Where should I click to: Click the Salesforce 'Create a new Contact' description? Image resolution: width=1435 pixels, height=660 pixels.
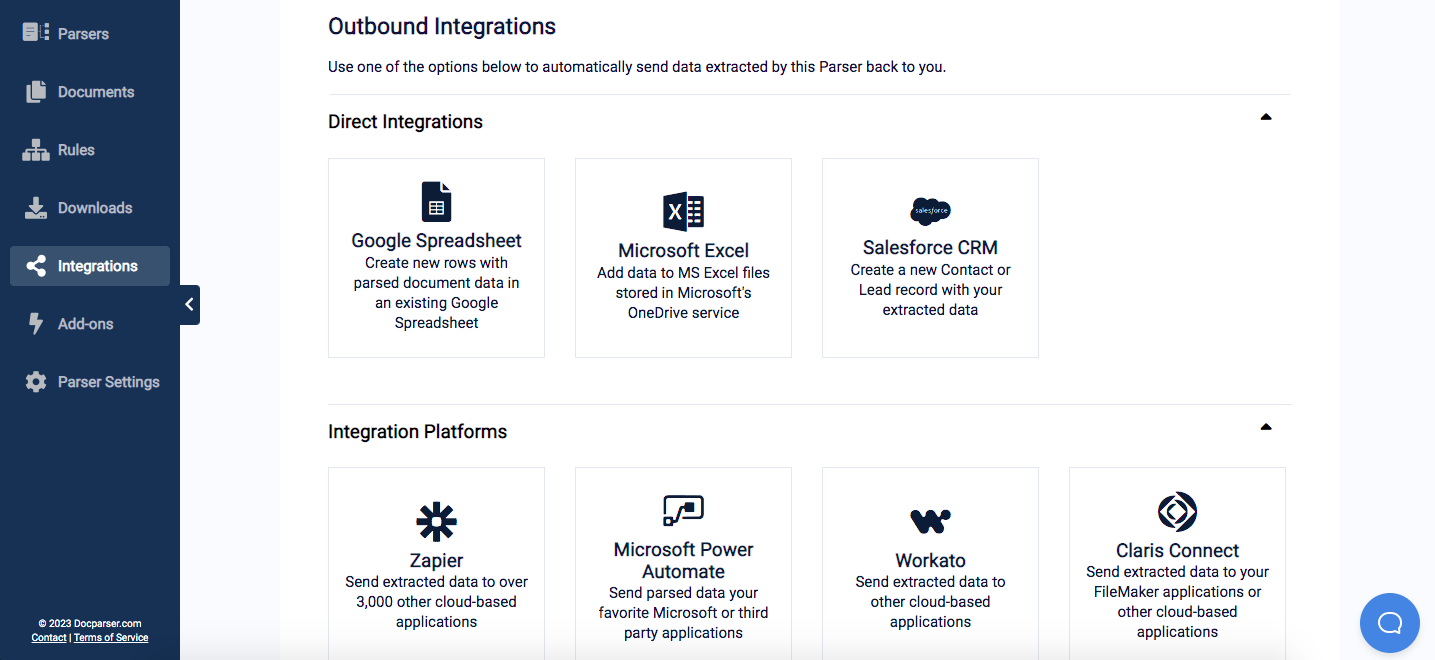(930, 290)
